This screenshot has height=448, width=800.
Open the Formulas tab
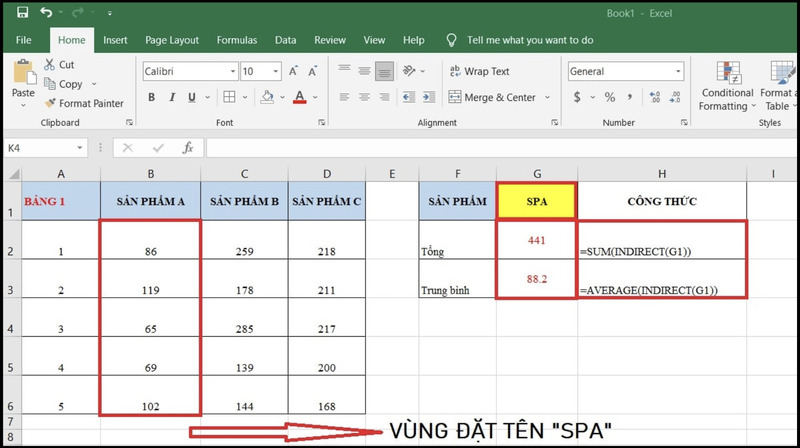[237, 40]
